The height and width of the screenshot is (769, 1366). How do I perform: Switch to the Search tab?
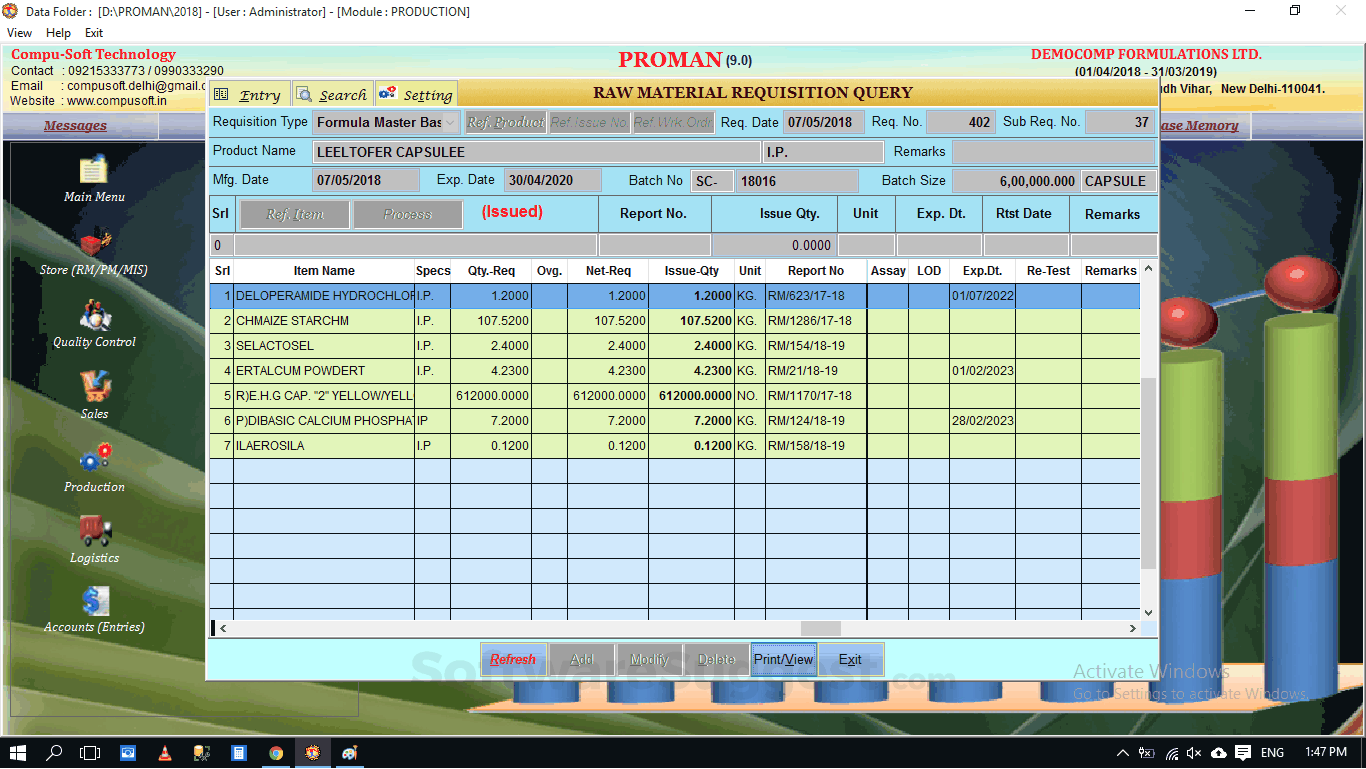point(332,93)
